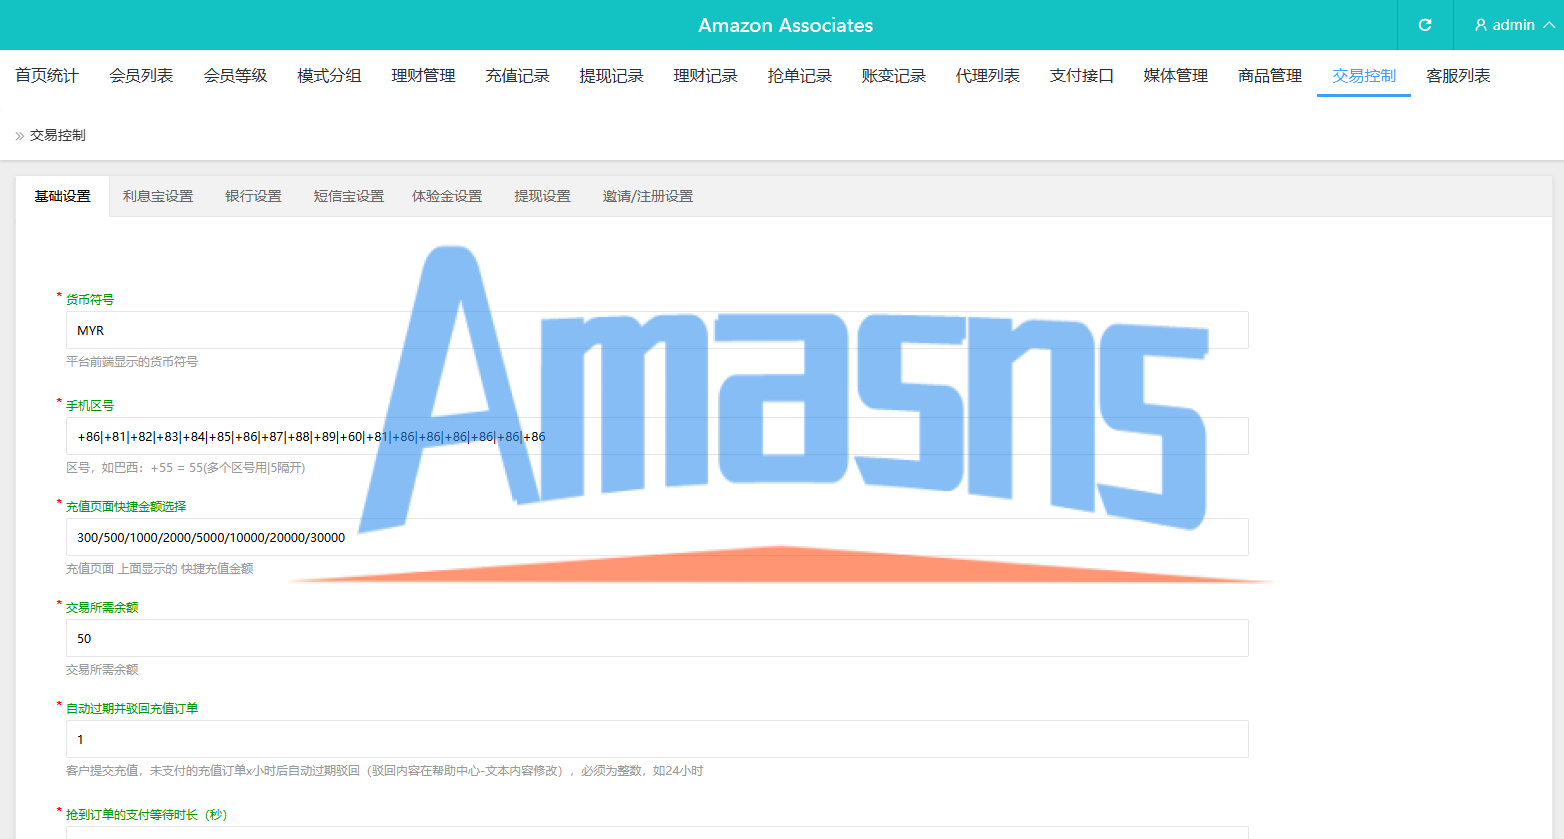Open the 首页统计 menu
Viewport: 1564px width, 839px height.
coord(47,76)
